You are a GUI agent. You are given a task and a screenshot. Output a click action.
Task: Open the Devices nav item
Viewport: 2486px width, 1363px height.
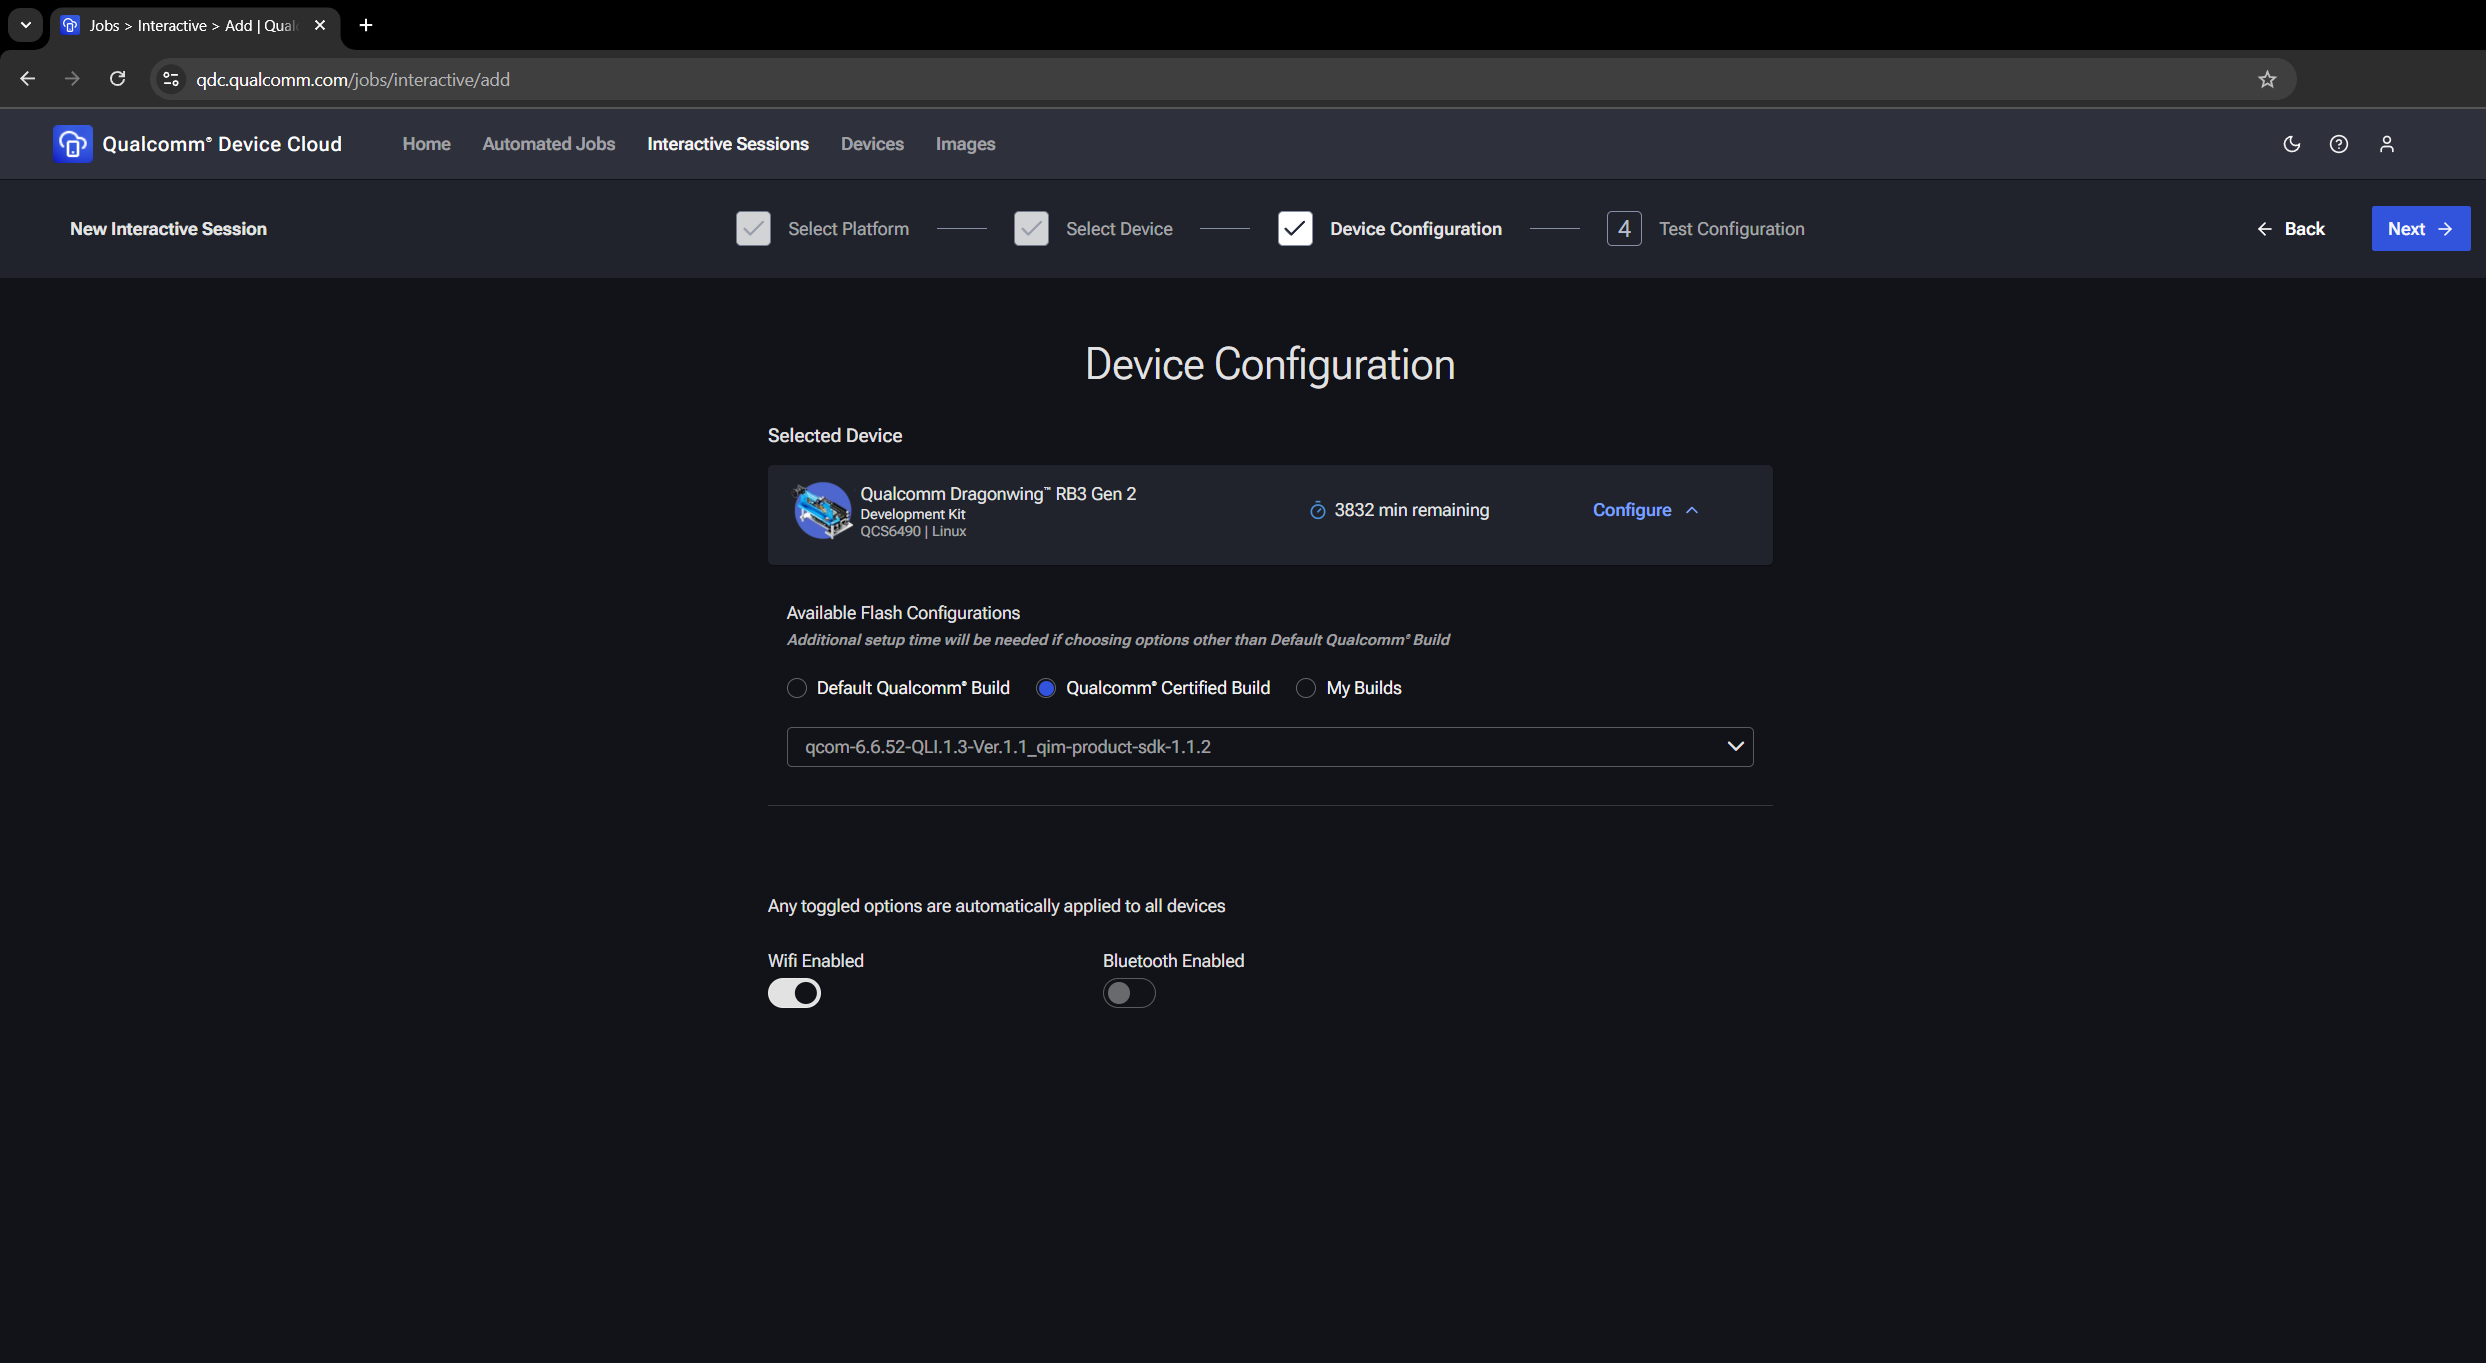[x=872, y=144]
